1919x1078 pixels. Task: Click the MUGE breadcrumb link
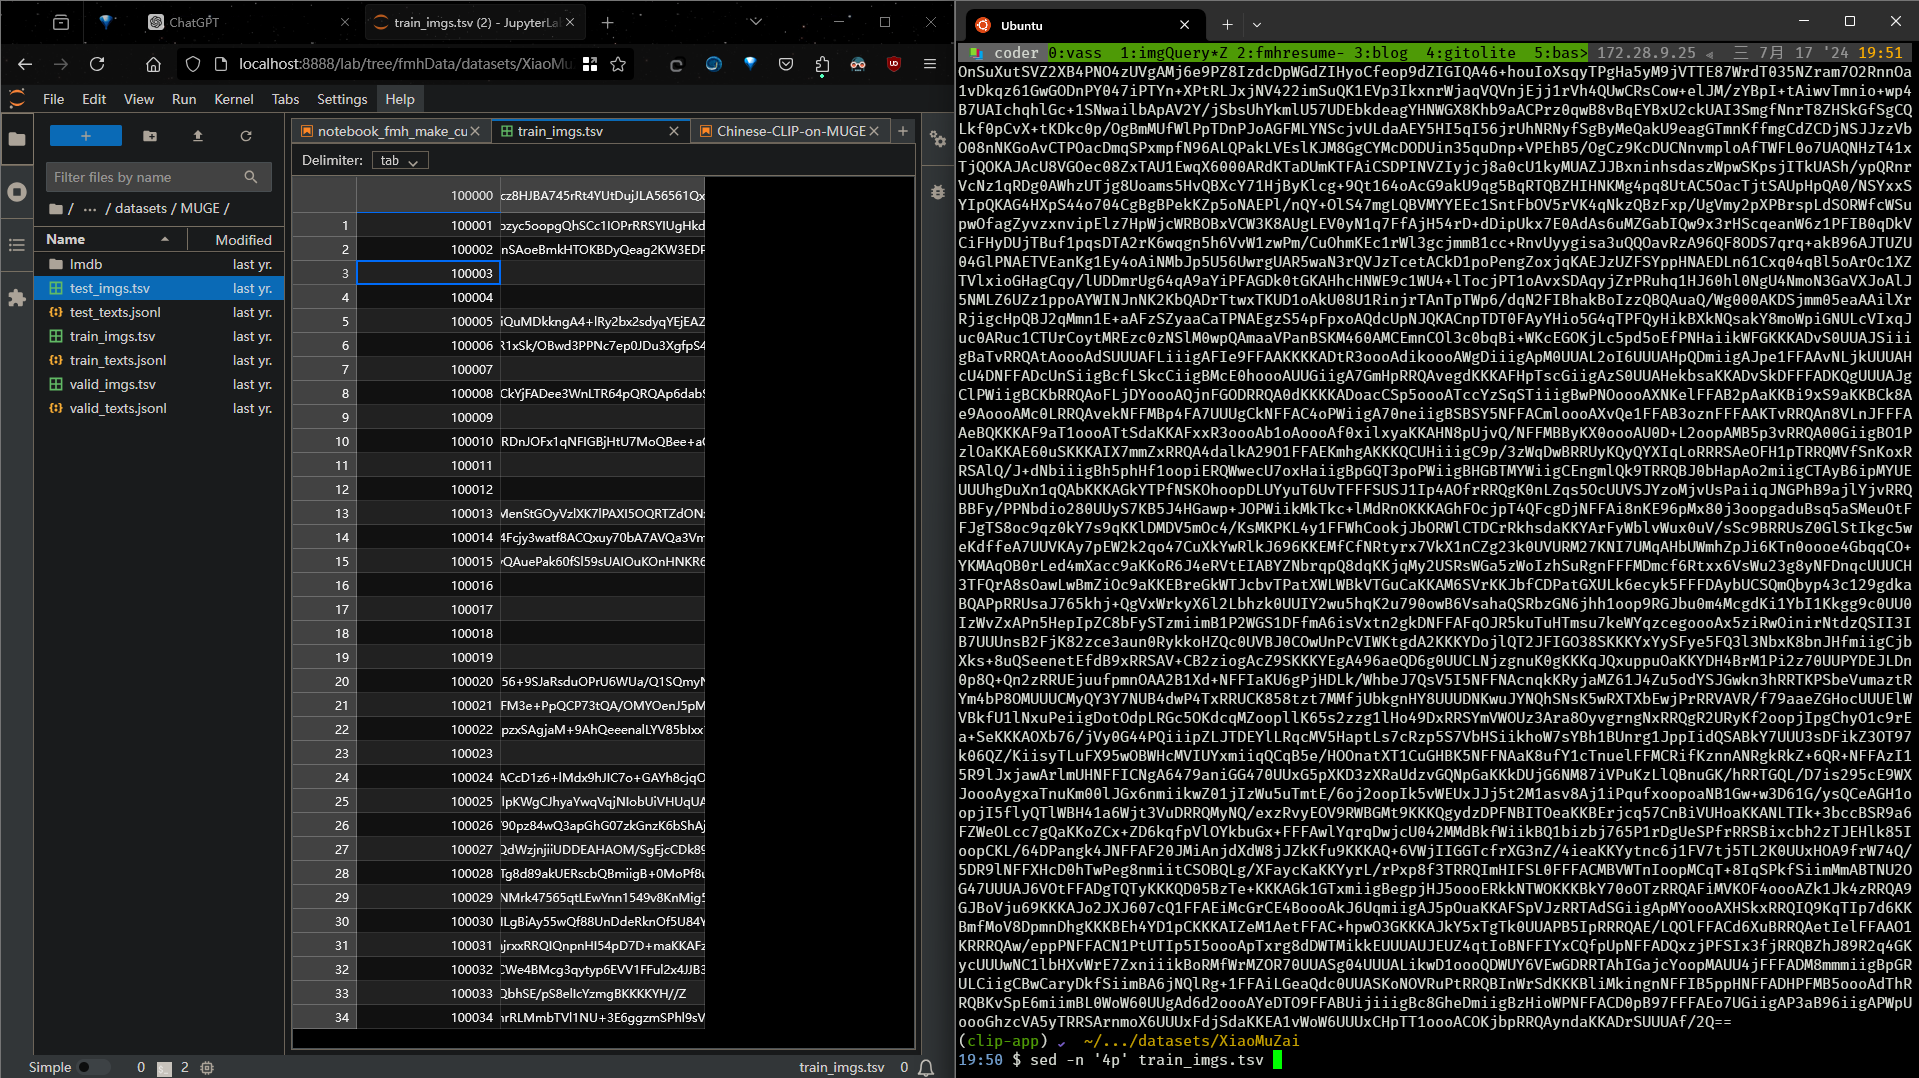tap(200, 208)
